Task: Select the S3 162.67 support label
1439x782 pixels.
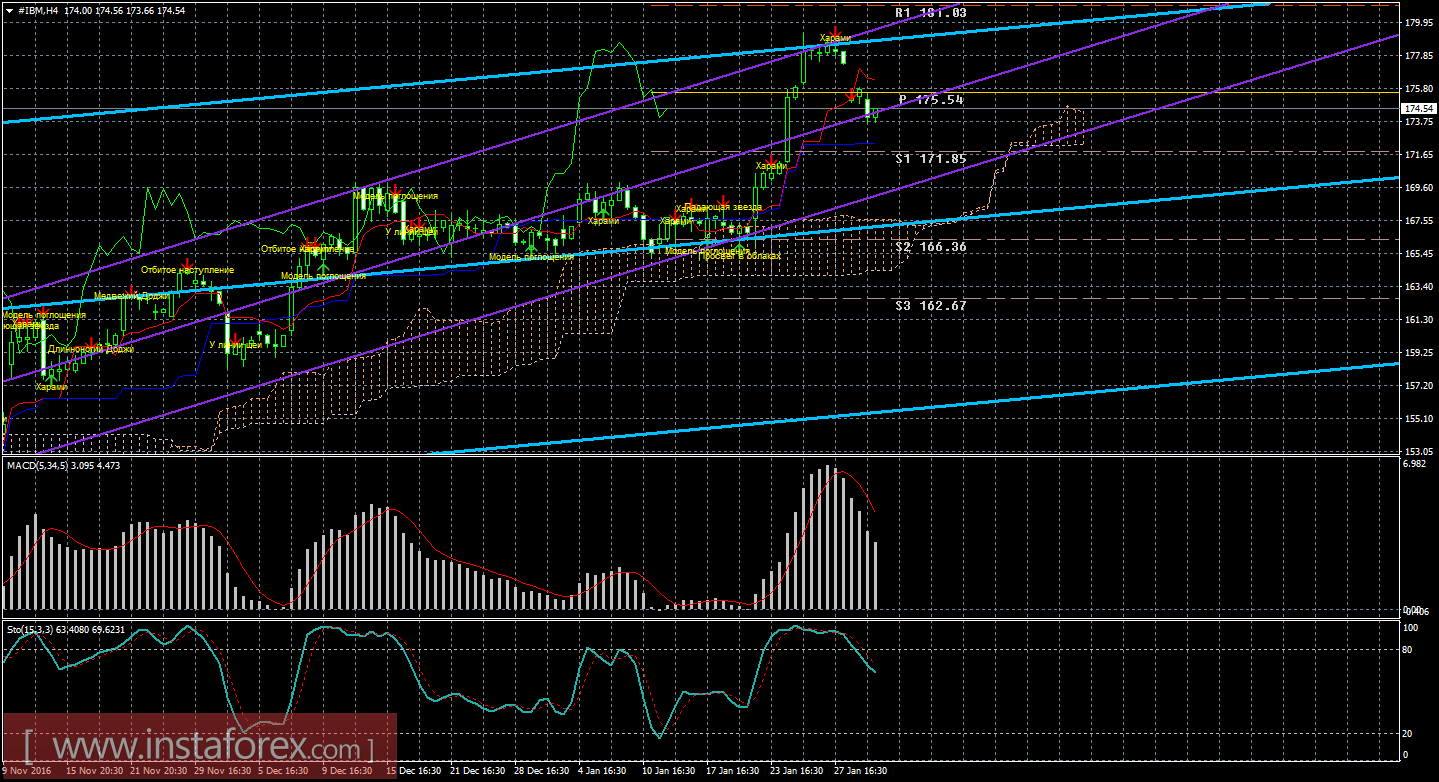Action: point(930,305)
